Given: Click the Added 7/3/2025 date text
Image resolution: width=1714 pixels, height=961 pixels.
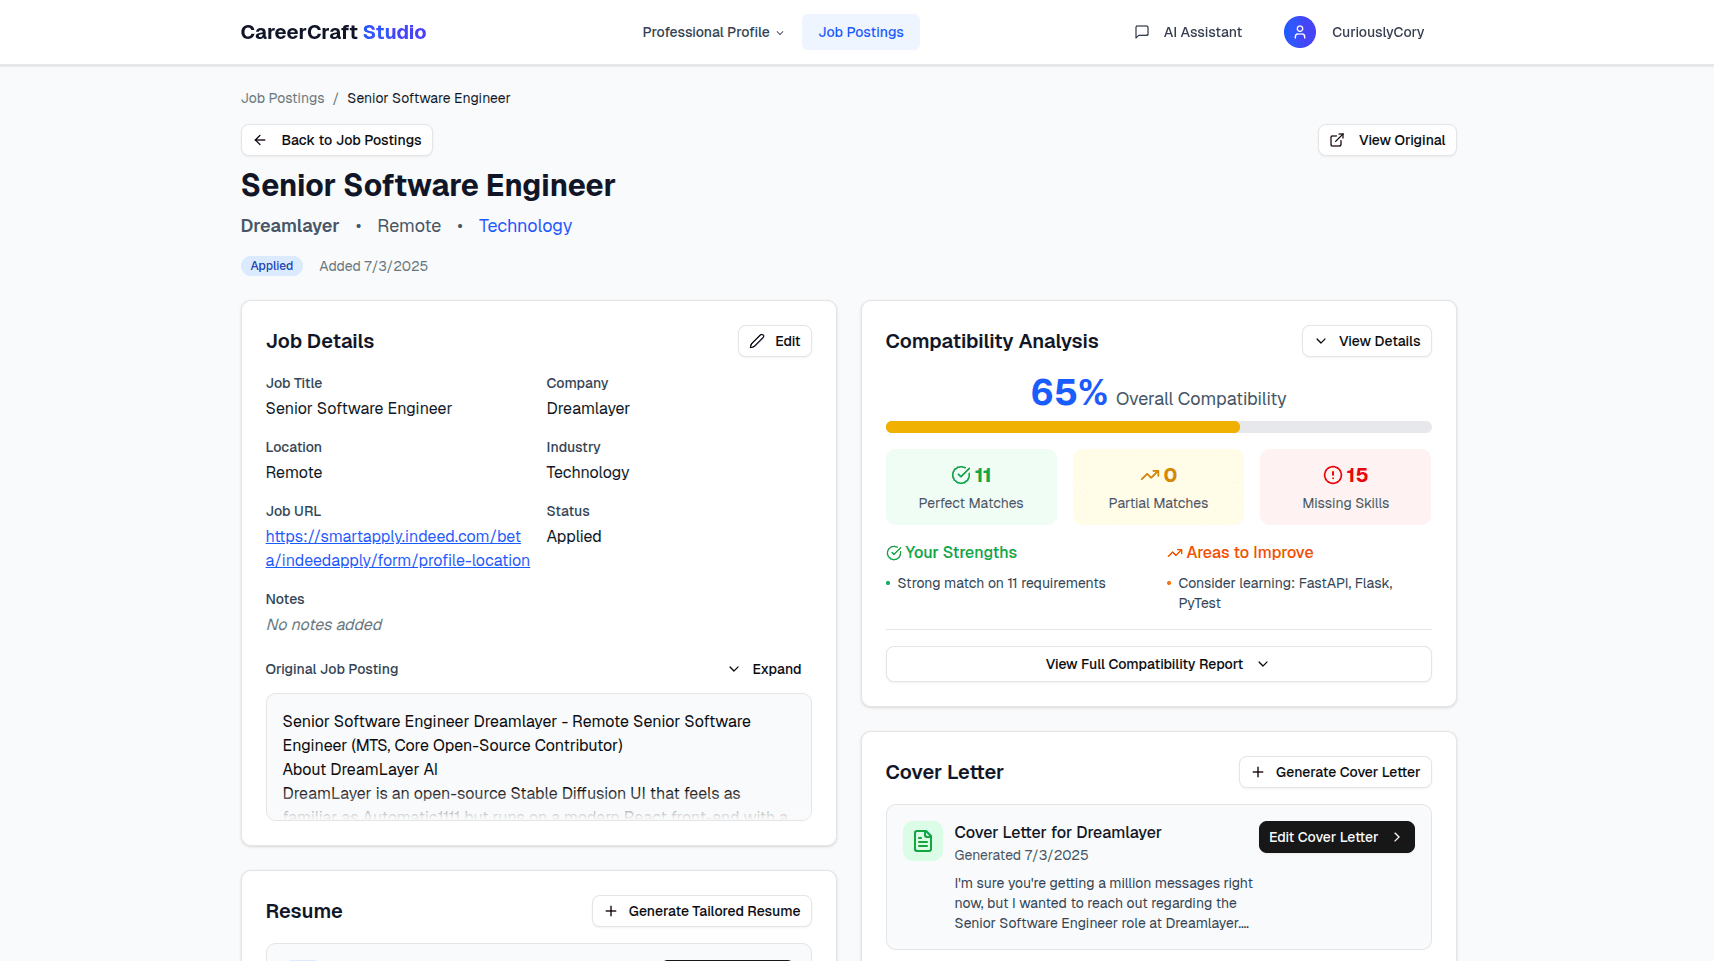Looking at the screenshot, I should (374, 266).
